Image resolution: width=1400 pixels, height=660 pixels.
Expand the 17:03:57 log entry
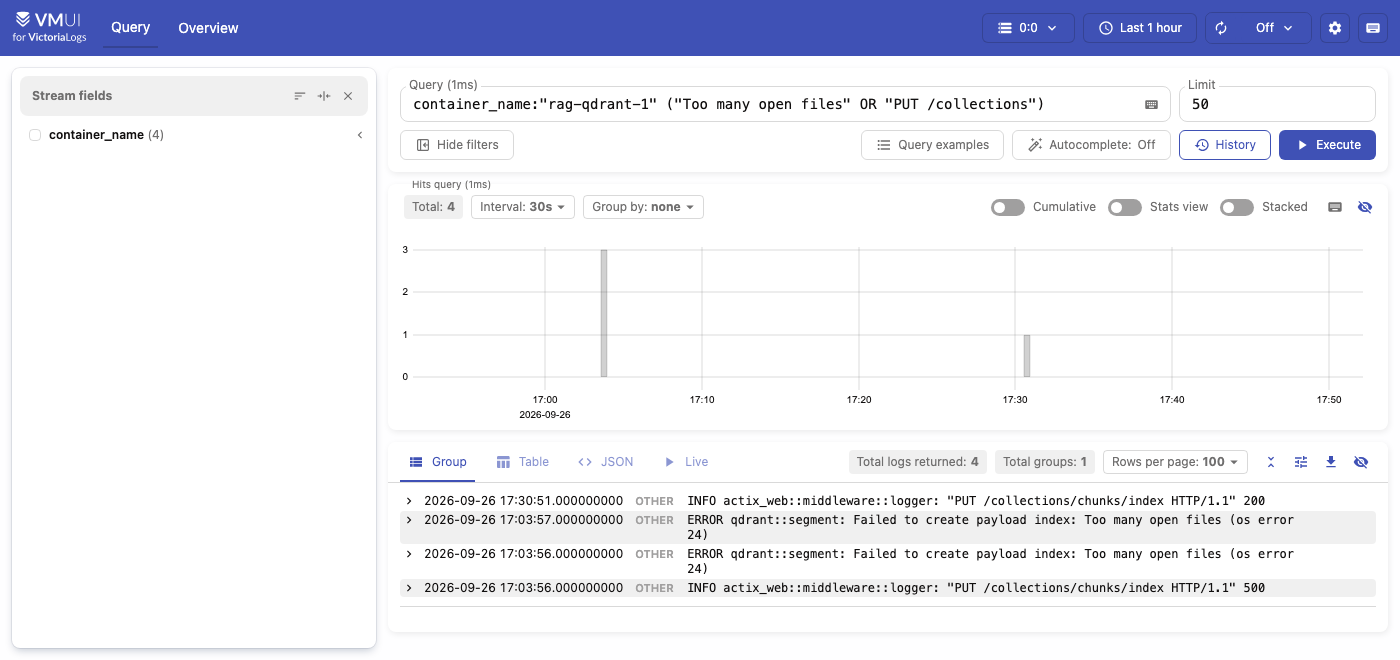409,520
